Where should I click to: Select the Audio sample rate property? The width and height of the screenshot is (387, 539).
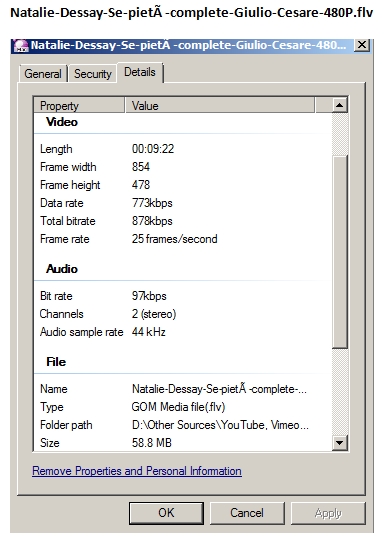tap(81, 332)
